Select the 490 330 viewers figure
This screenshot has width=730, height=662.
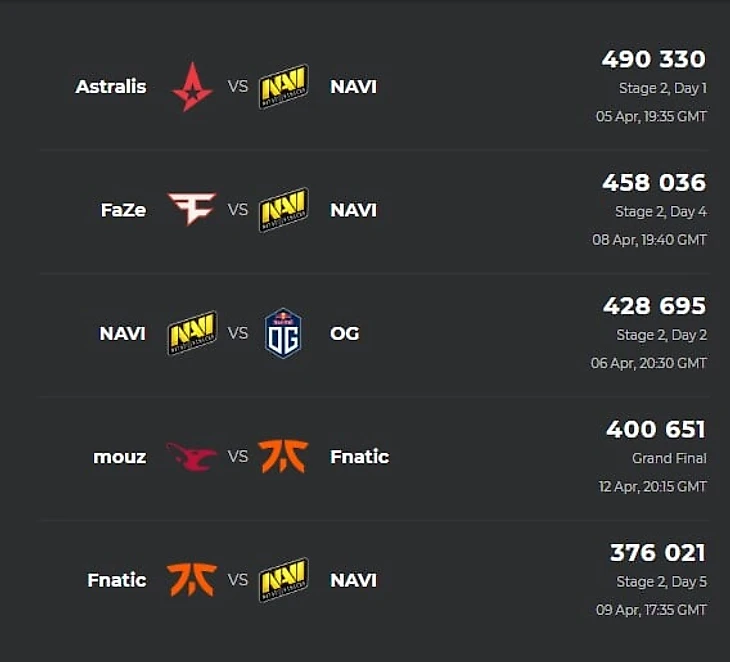tap(653, 59)
